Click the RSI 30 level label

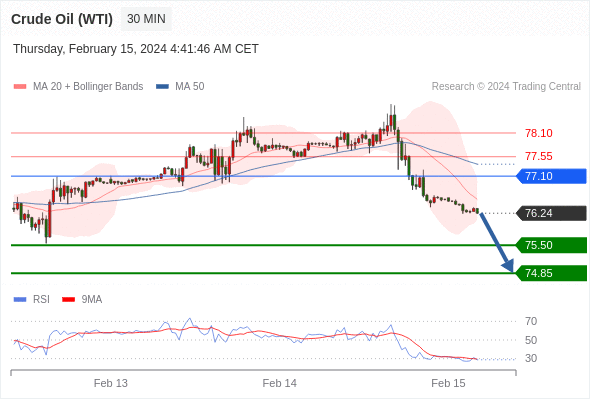(531, 358)
